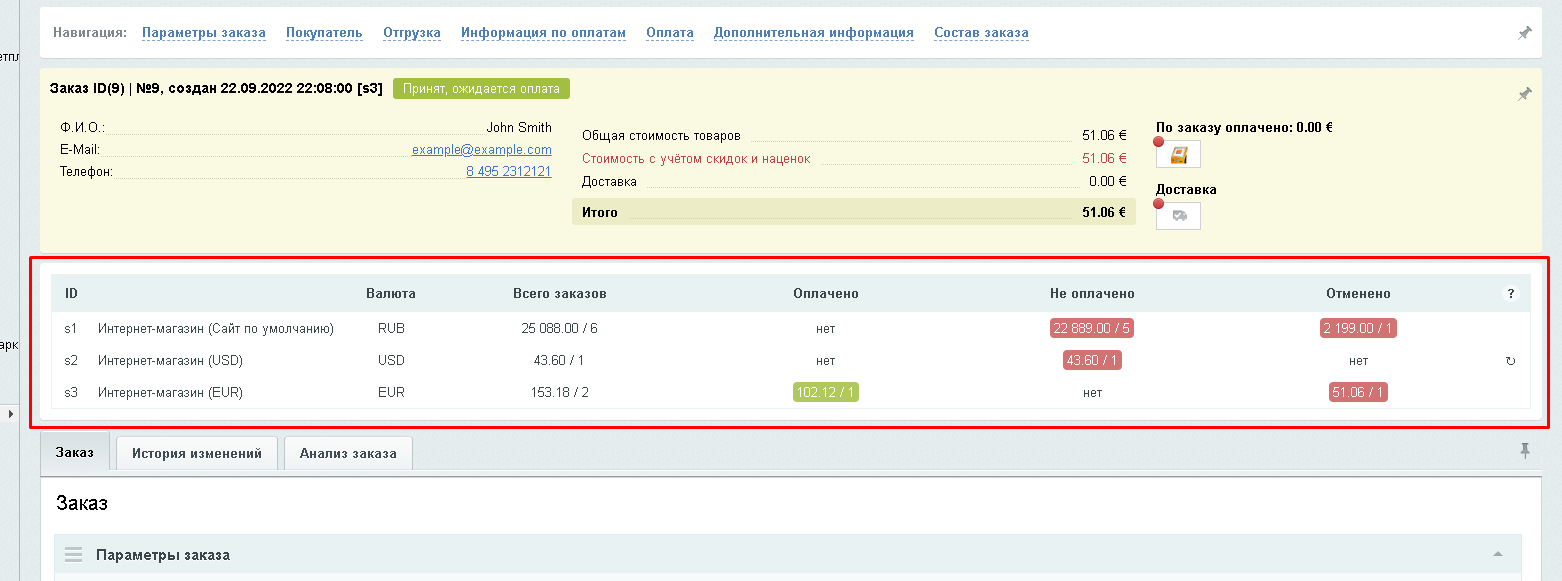Click the drag handle of Параметры заказа section
Screen dimensions: 1562x581
73,555
